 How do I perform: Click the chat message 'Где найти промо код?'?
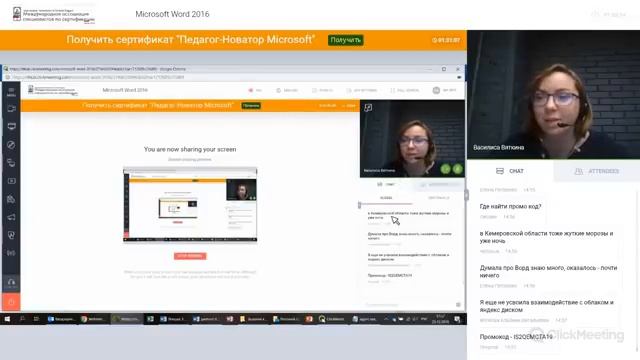tap(510, 207)
